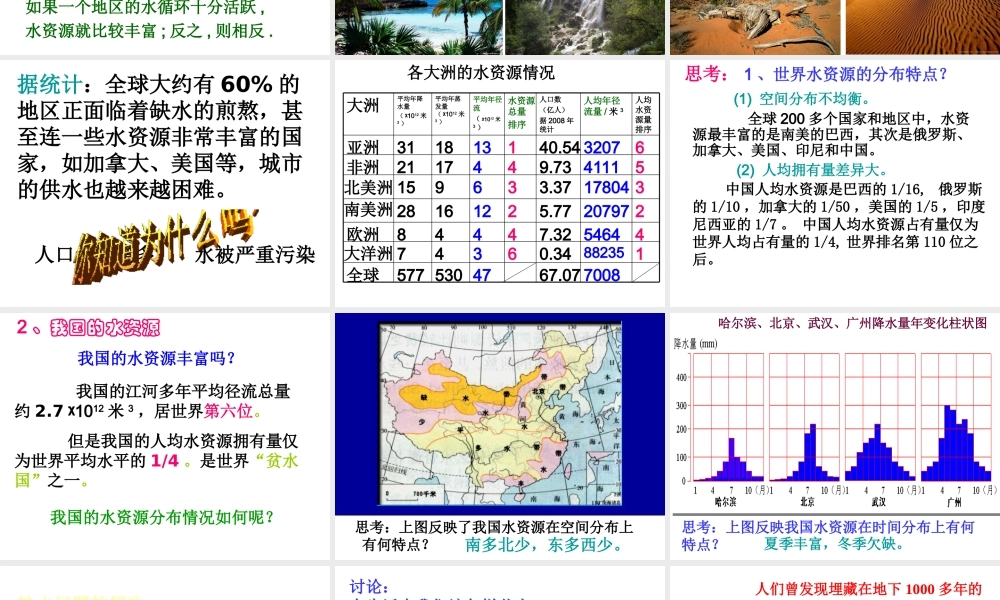Click the answer 南多北少，东多西少。
1000x600 pixels.
point(545,545)
